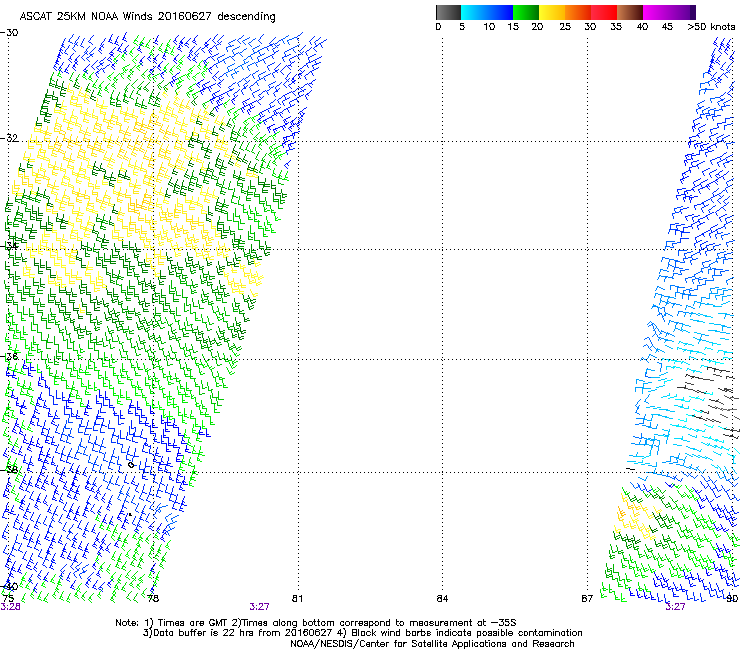Screen dimensions: 740x650
Task: Click the brown 35-40 knots legend segment
Action: pyautogui.click(x=630, y=12)
